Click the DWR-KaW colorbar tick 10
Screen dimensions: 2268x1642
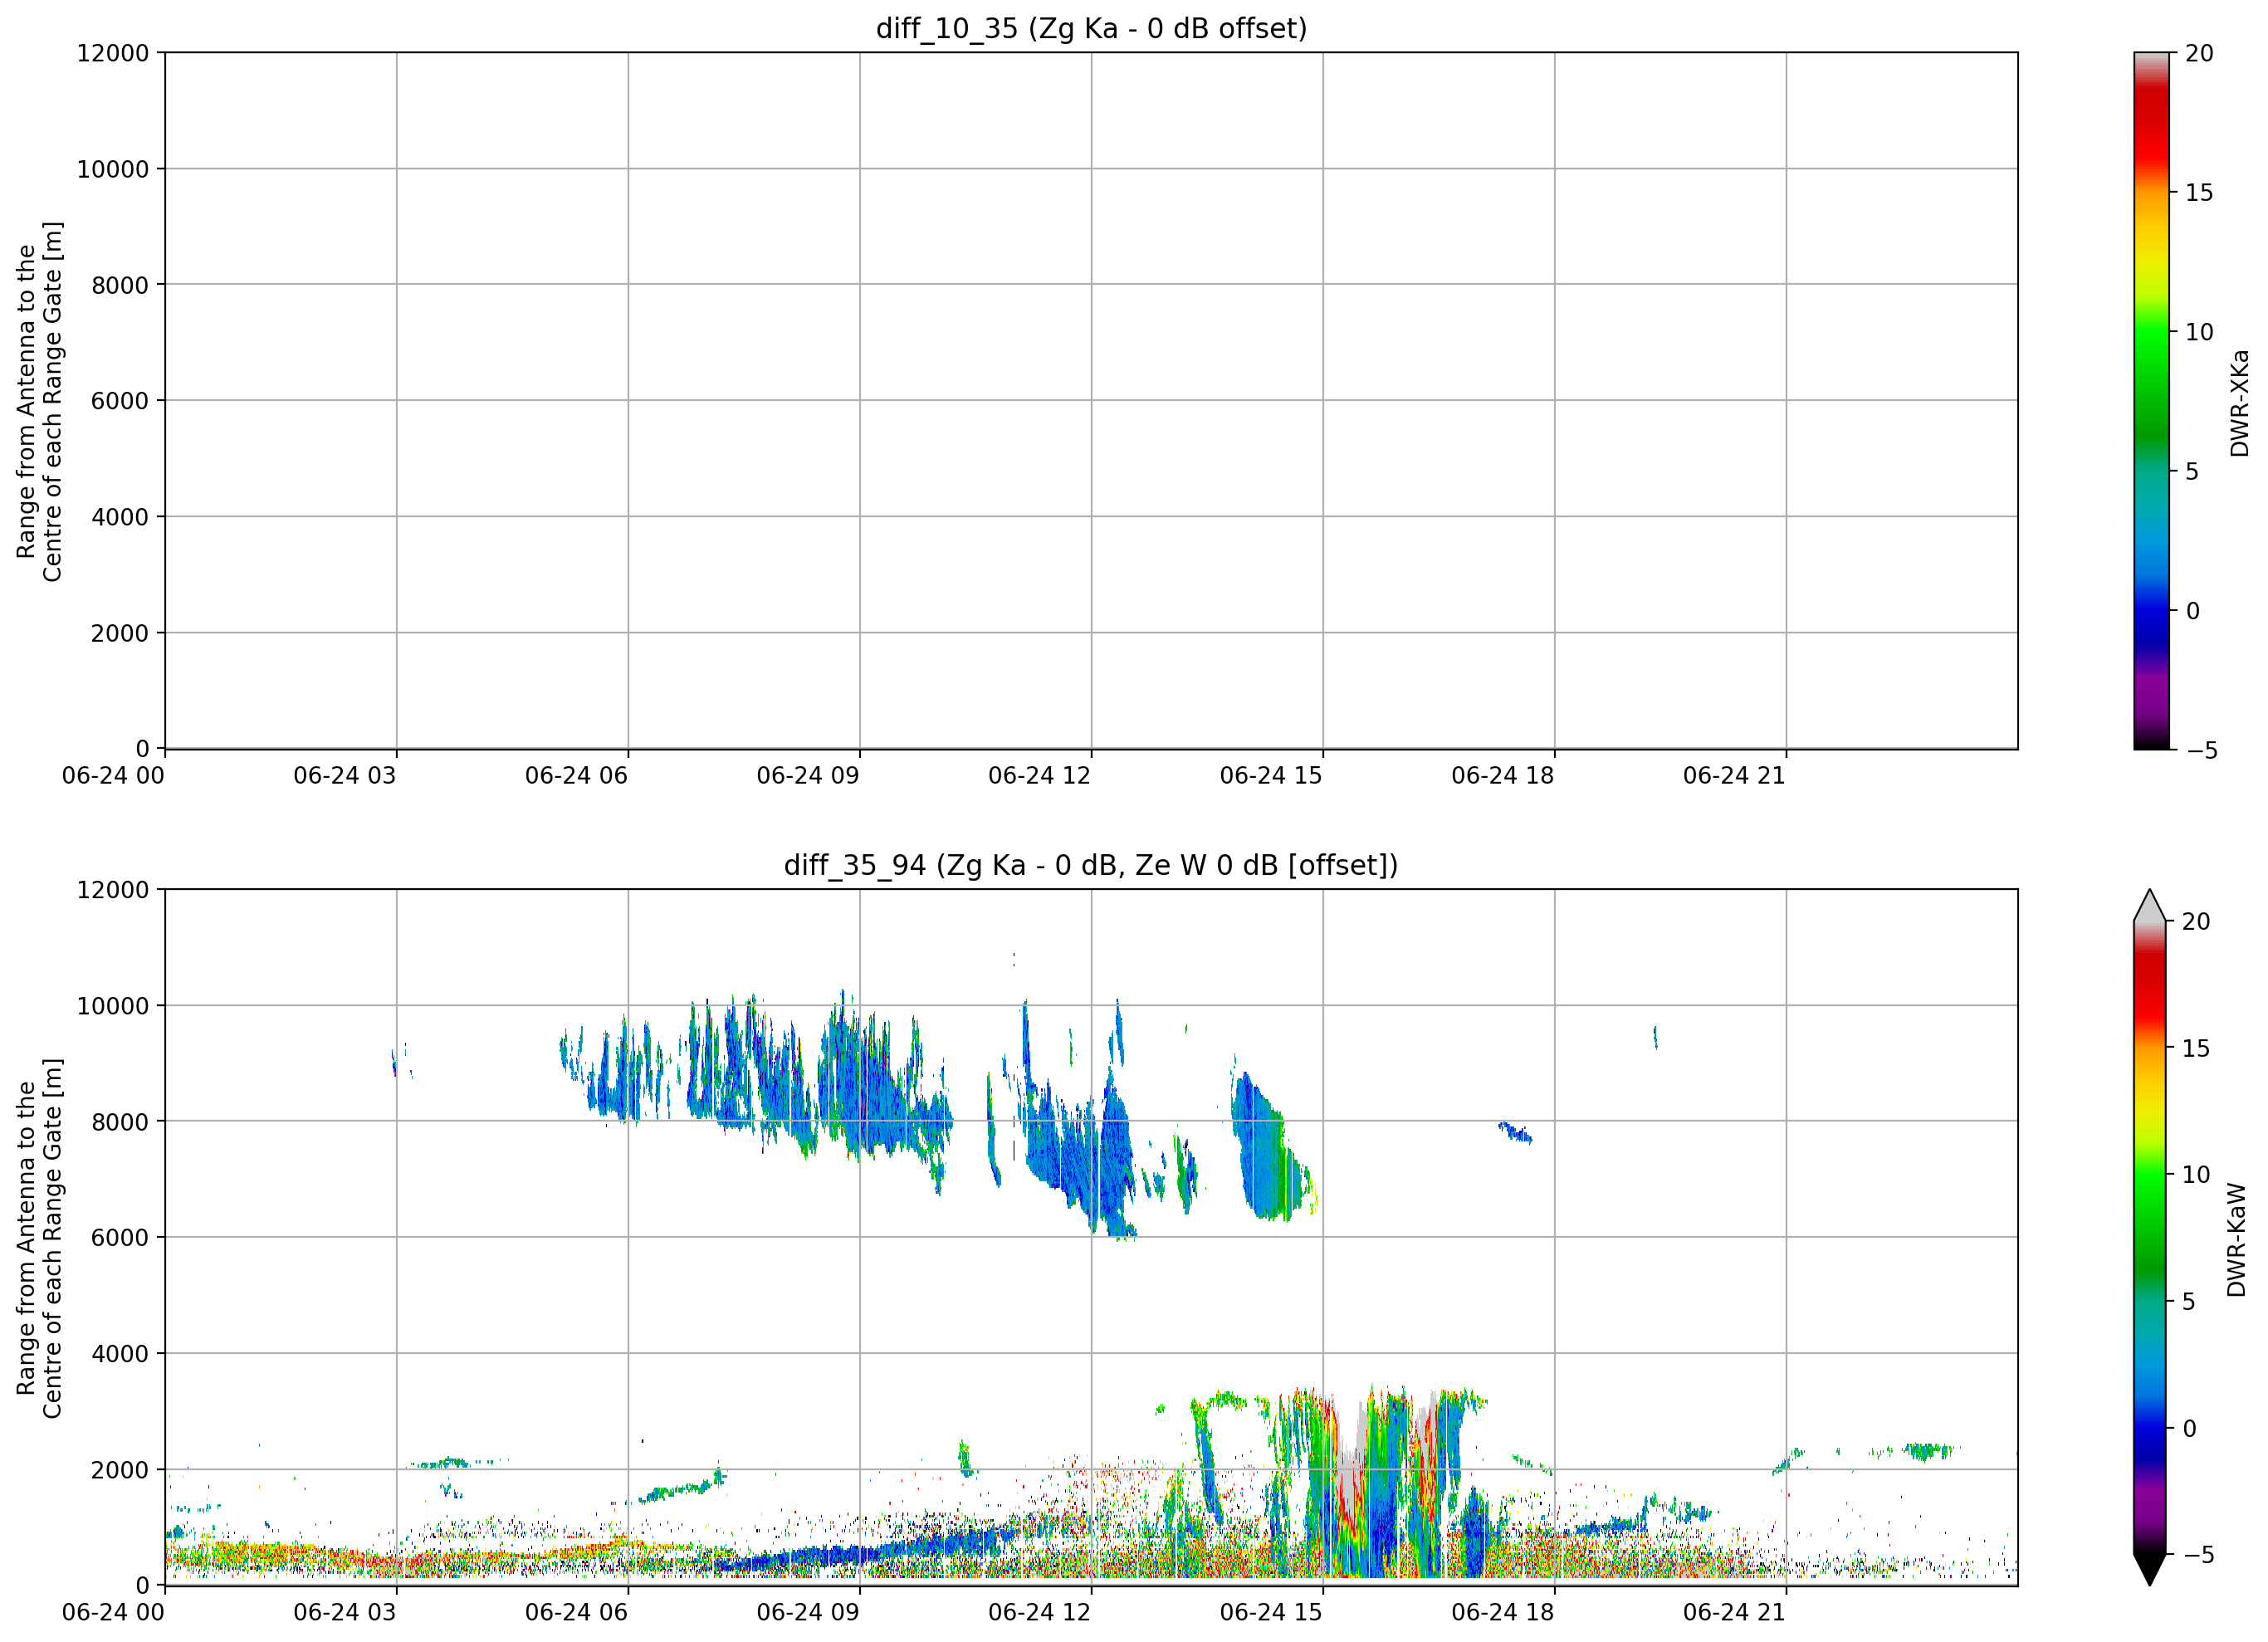pyautogui.click(x=2196, y=1175)
